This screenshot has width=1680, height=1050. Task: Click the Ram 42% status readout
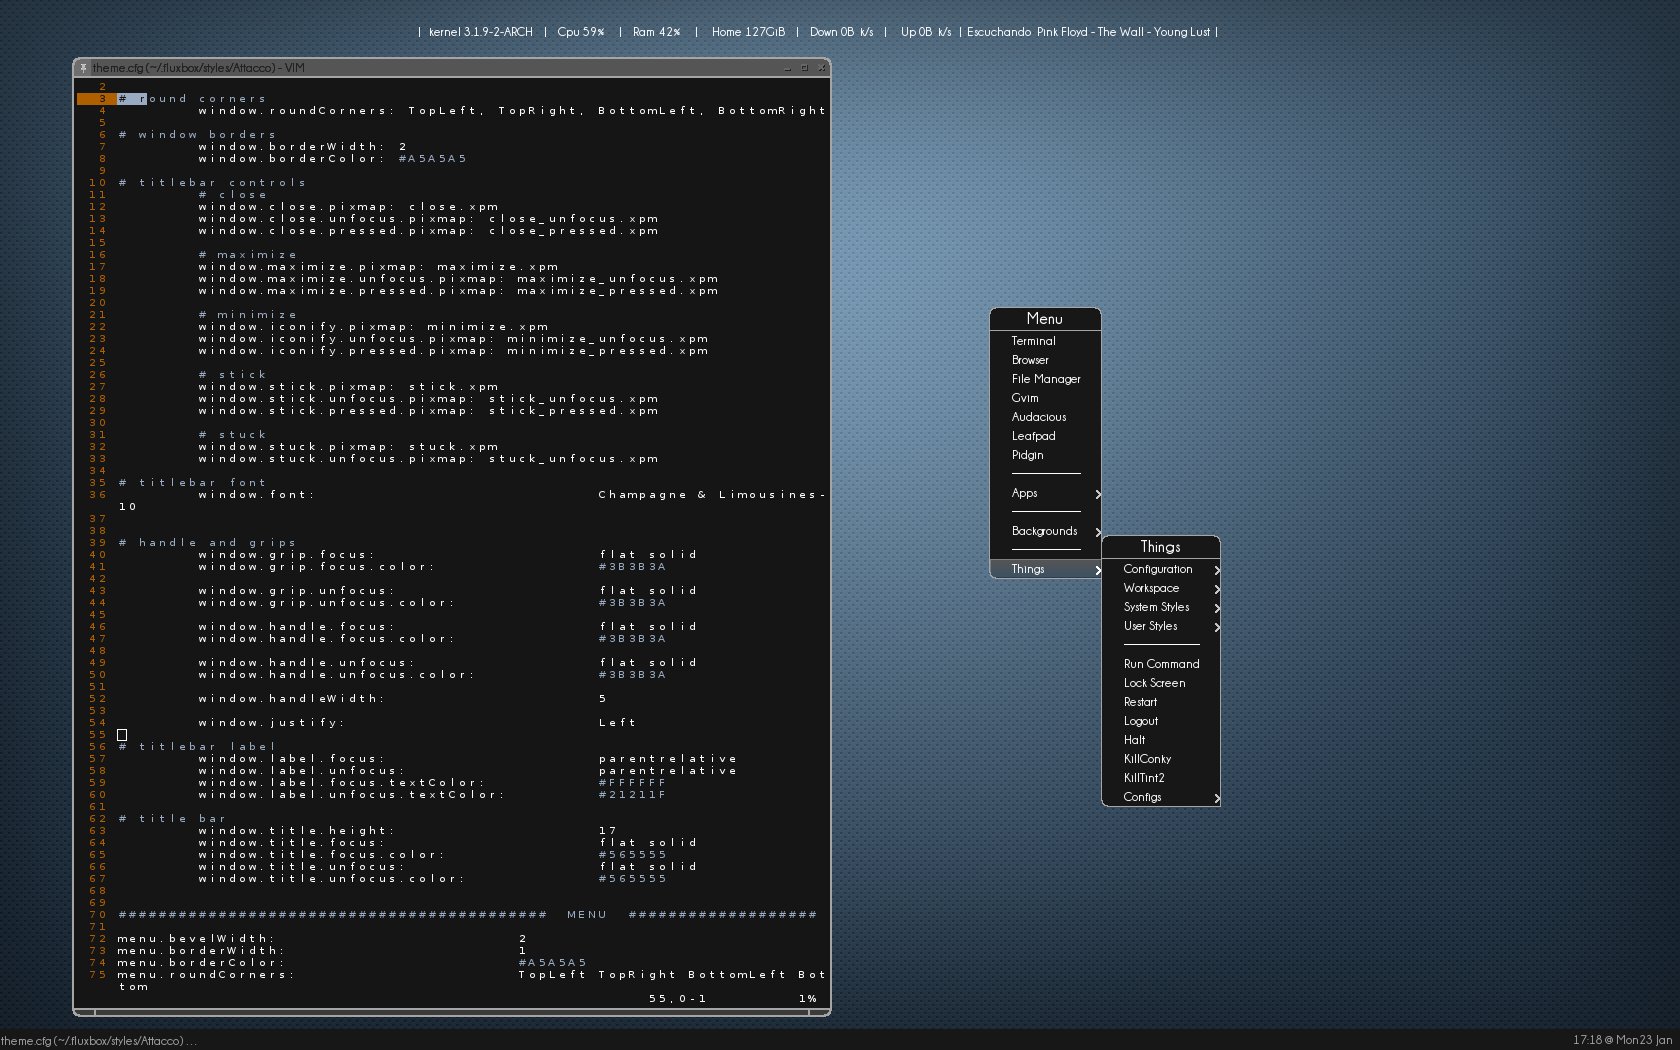pyautogui.click(x=657, y=32)
